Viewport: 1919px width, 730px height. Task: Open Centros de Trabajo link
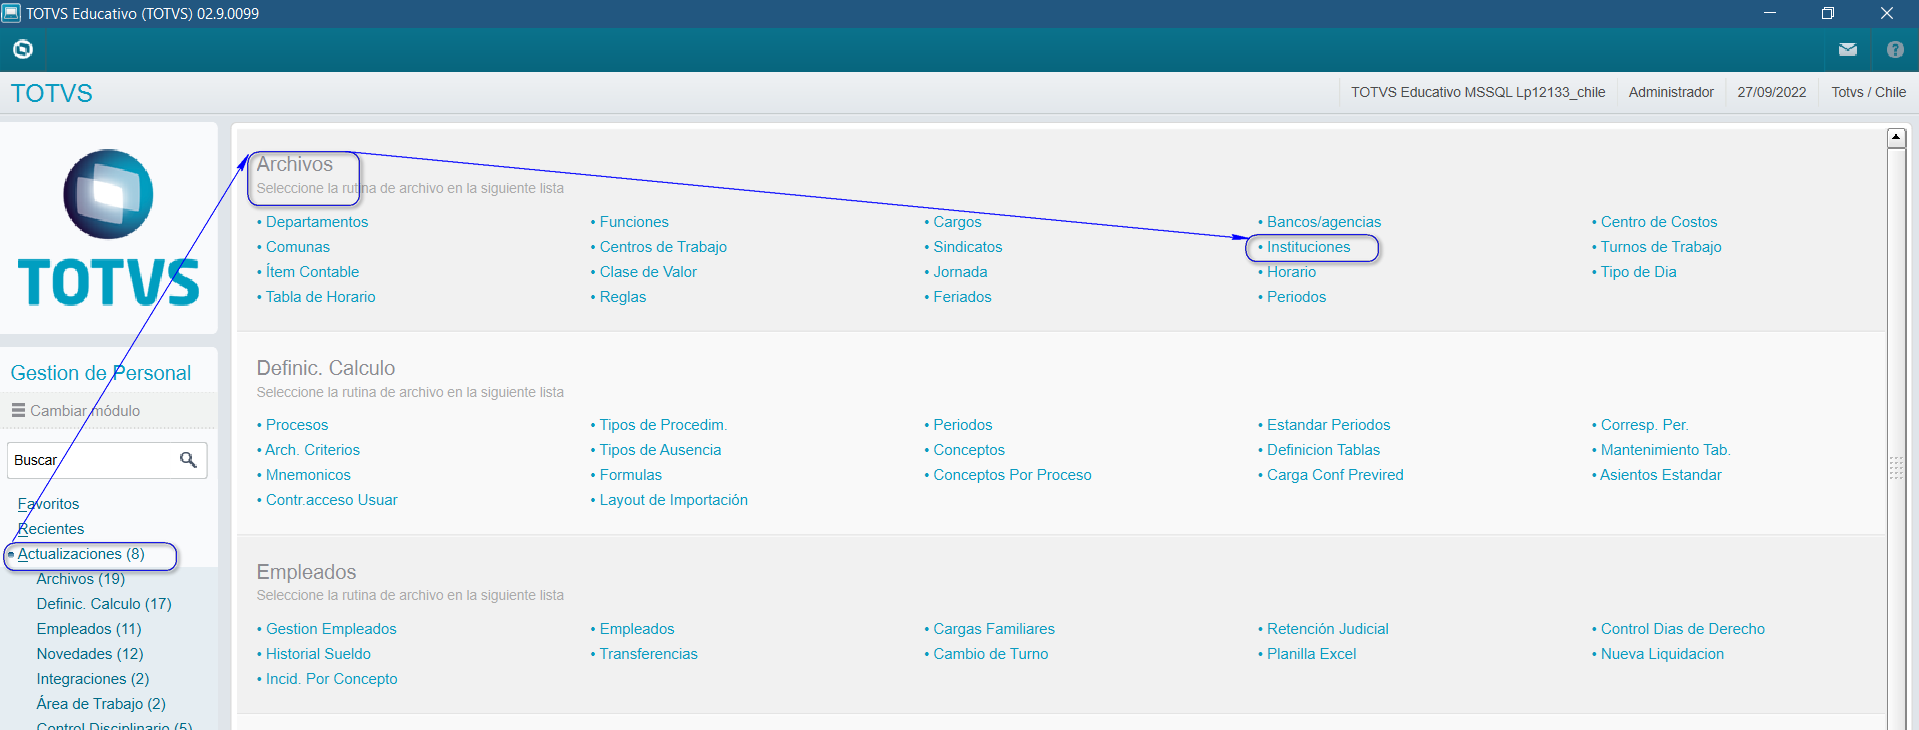663,247
